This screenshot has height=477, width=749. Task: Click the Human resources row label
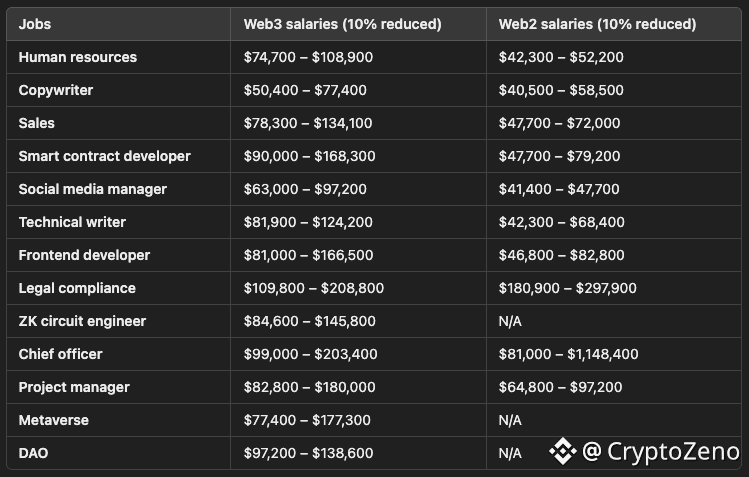pos(78,57)
